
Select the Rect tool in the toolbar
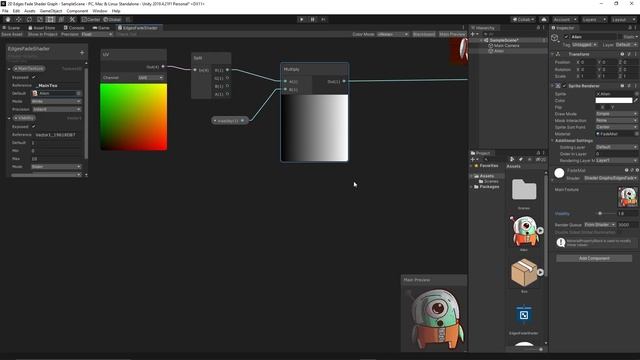pos(50,19)
